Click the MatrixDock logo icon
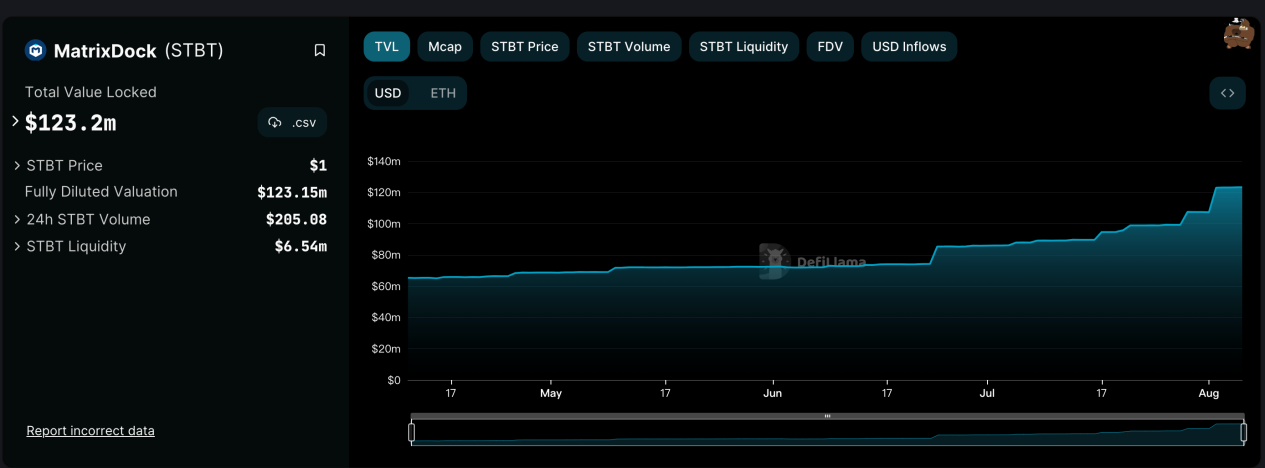 36,50
